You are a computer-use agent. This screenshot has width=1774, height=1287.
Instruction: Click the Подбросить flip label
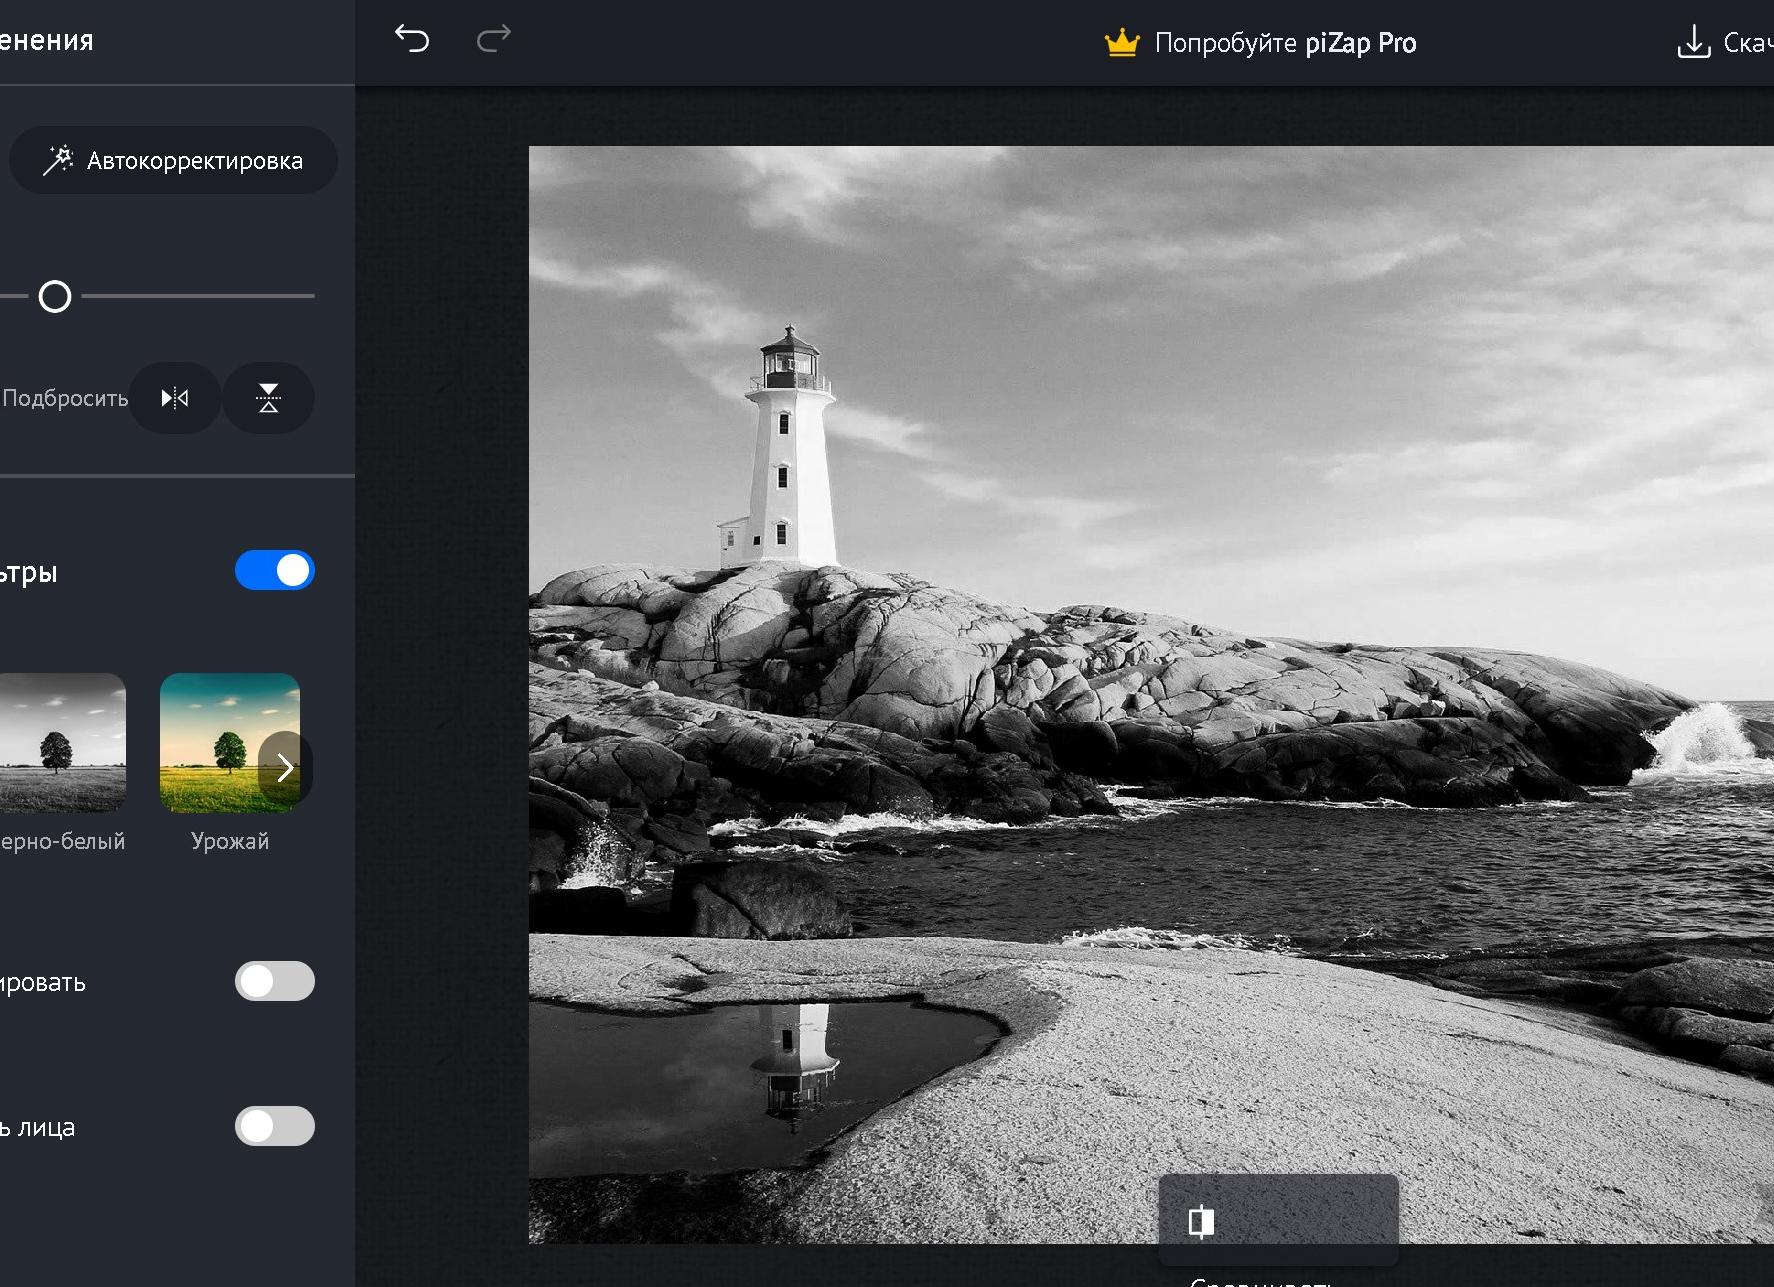click(65, 398)
